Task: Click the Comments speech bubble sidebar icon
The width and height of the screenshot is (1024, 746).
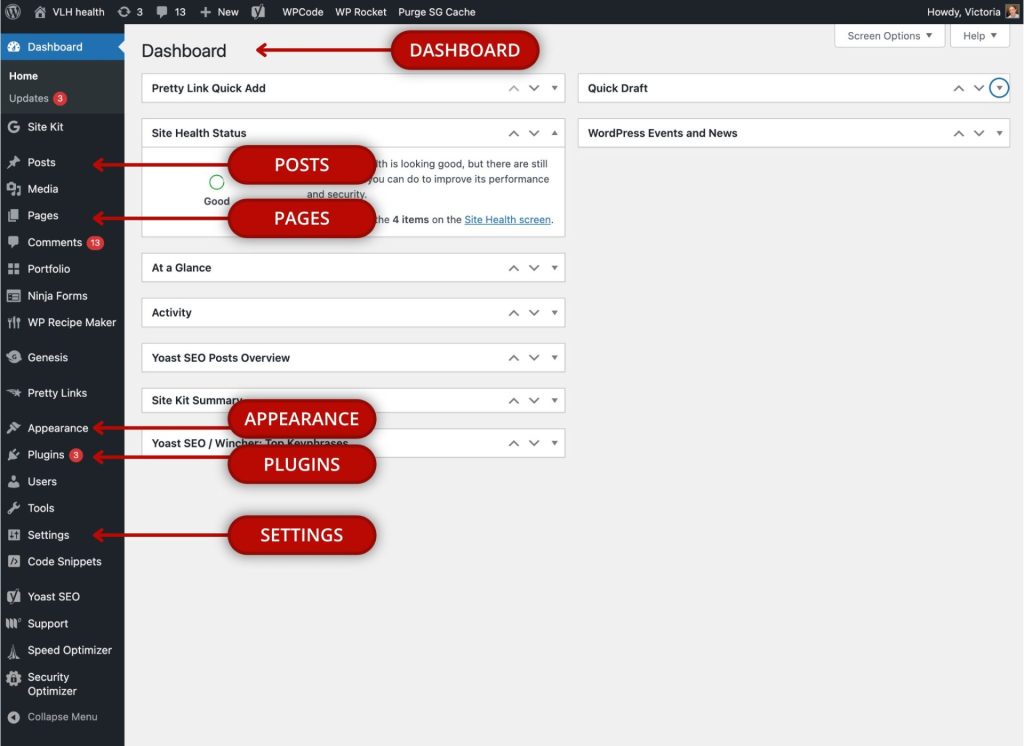Action: point(14,242)
